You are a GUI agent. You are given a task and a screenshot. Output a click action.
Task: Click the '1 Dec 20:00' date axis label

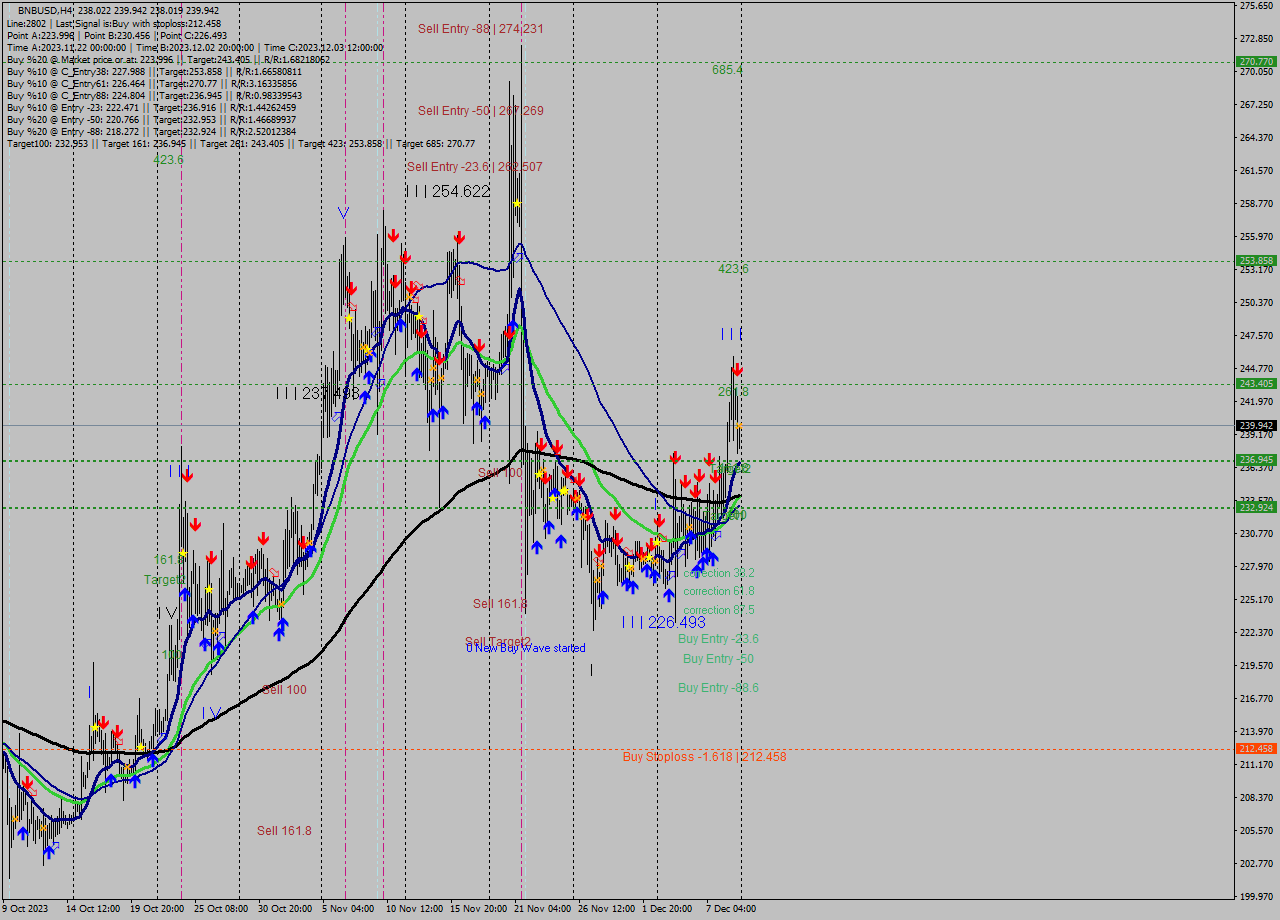[667, 909]
